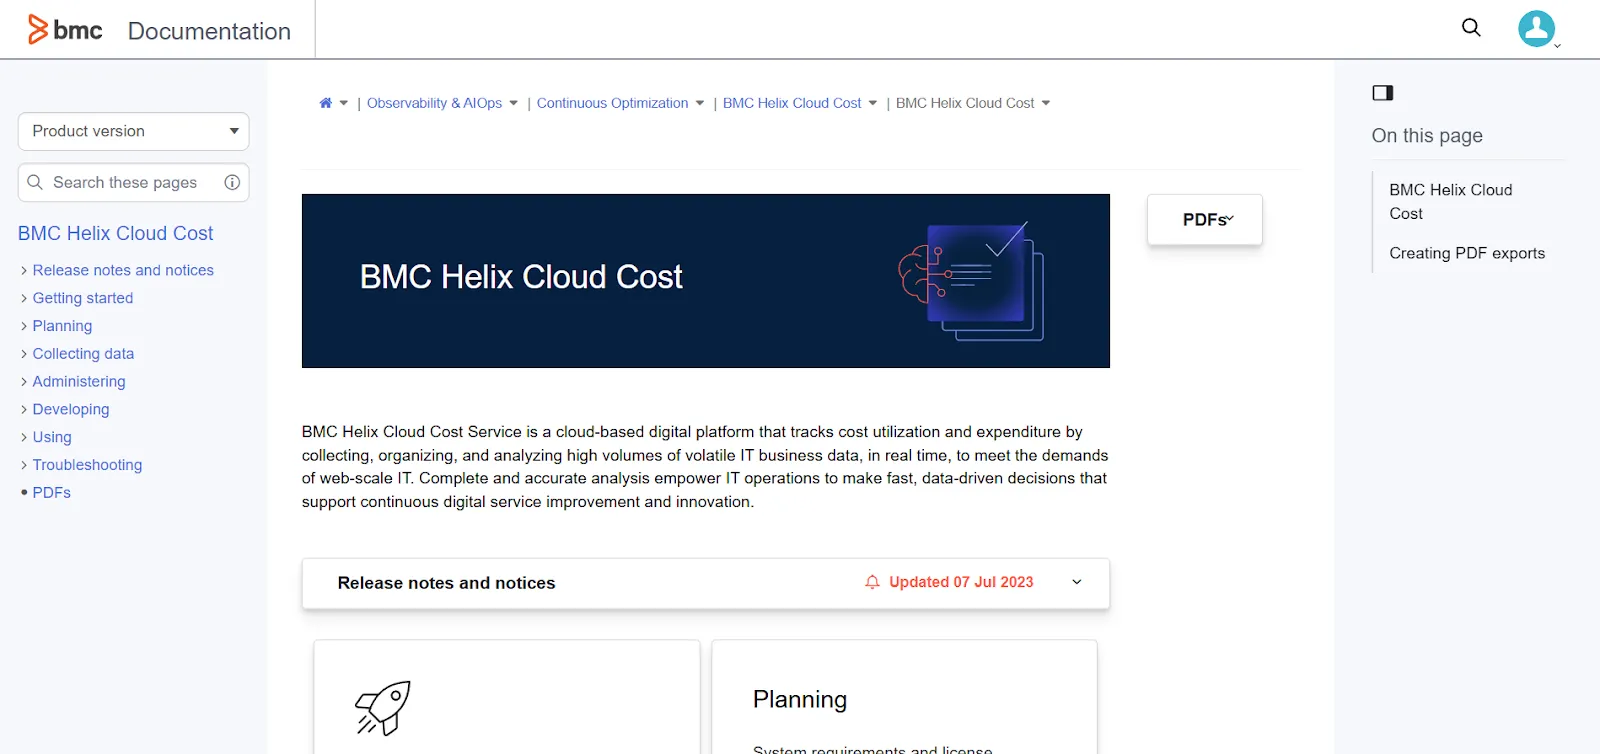Go to Continuous Optimization breadcrumb link
Viewport: 1600px width, 754px height.
tap(612, 103)
